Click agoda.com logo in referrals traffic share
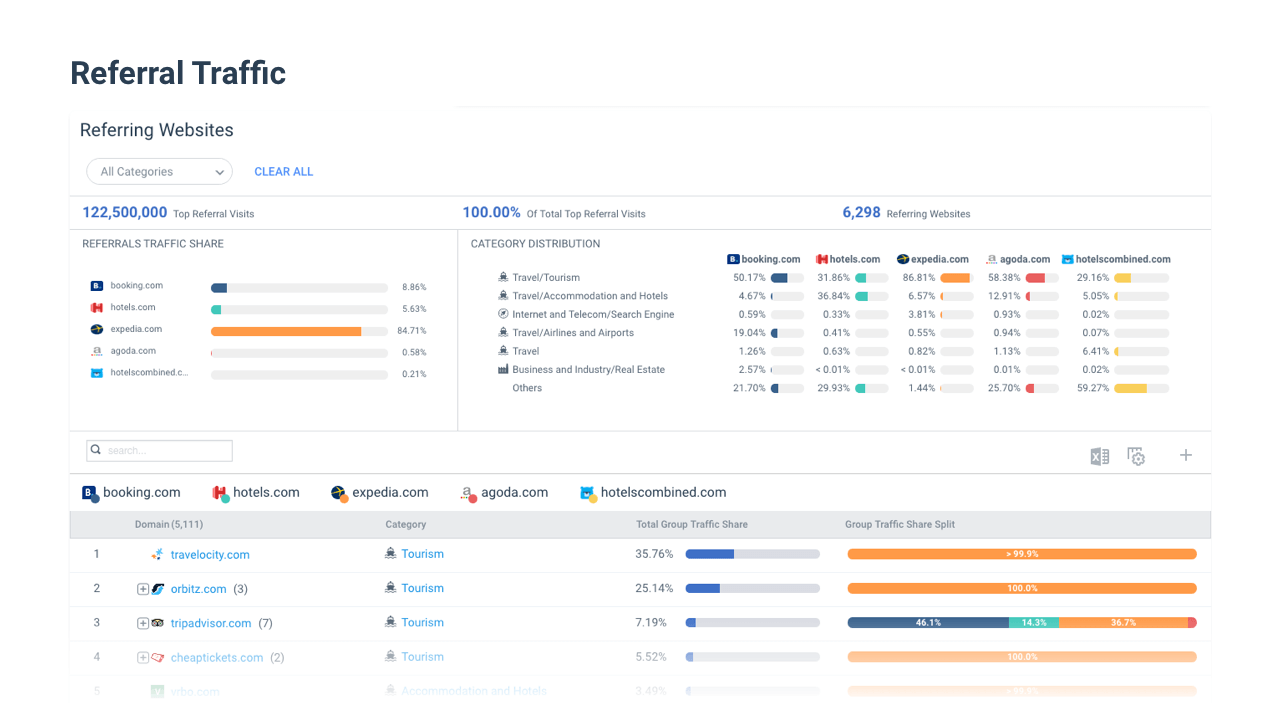Screen dimensions: 1280x718 [97, 351]
